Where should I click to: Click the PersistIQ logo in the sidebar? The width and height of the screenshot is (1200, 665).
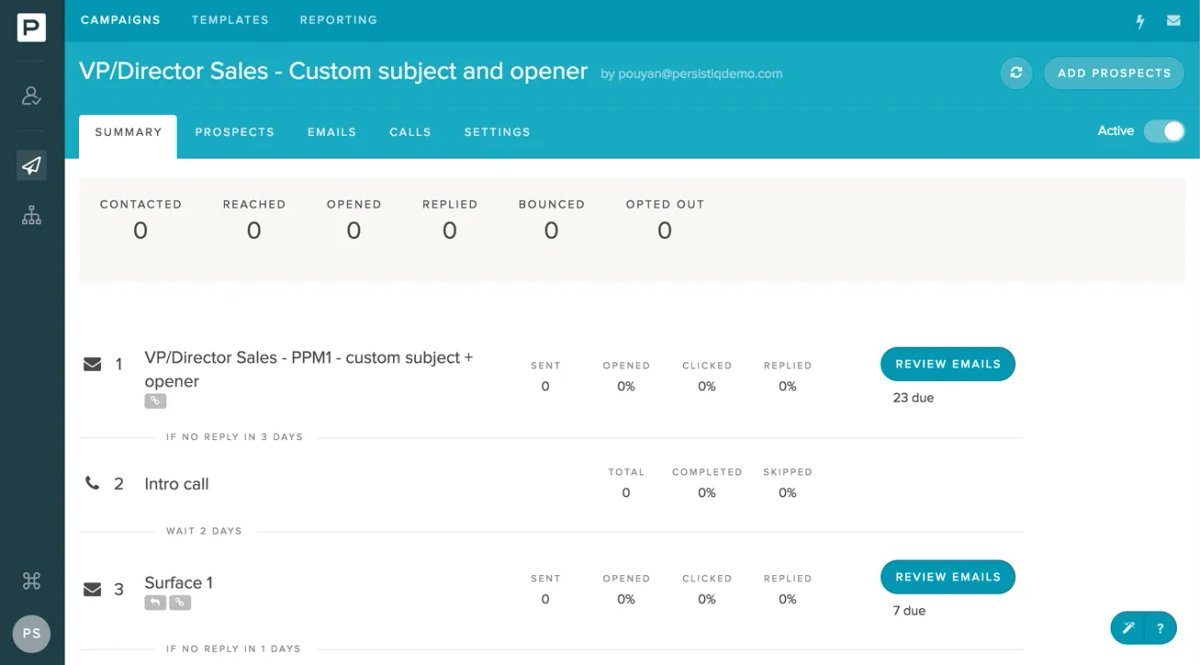(x=32, y=27)
